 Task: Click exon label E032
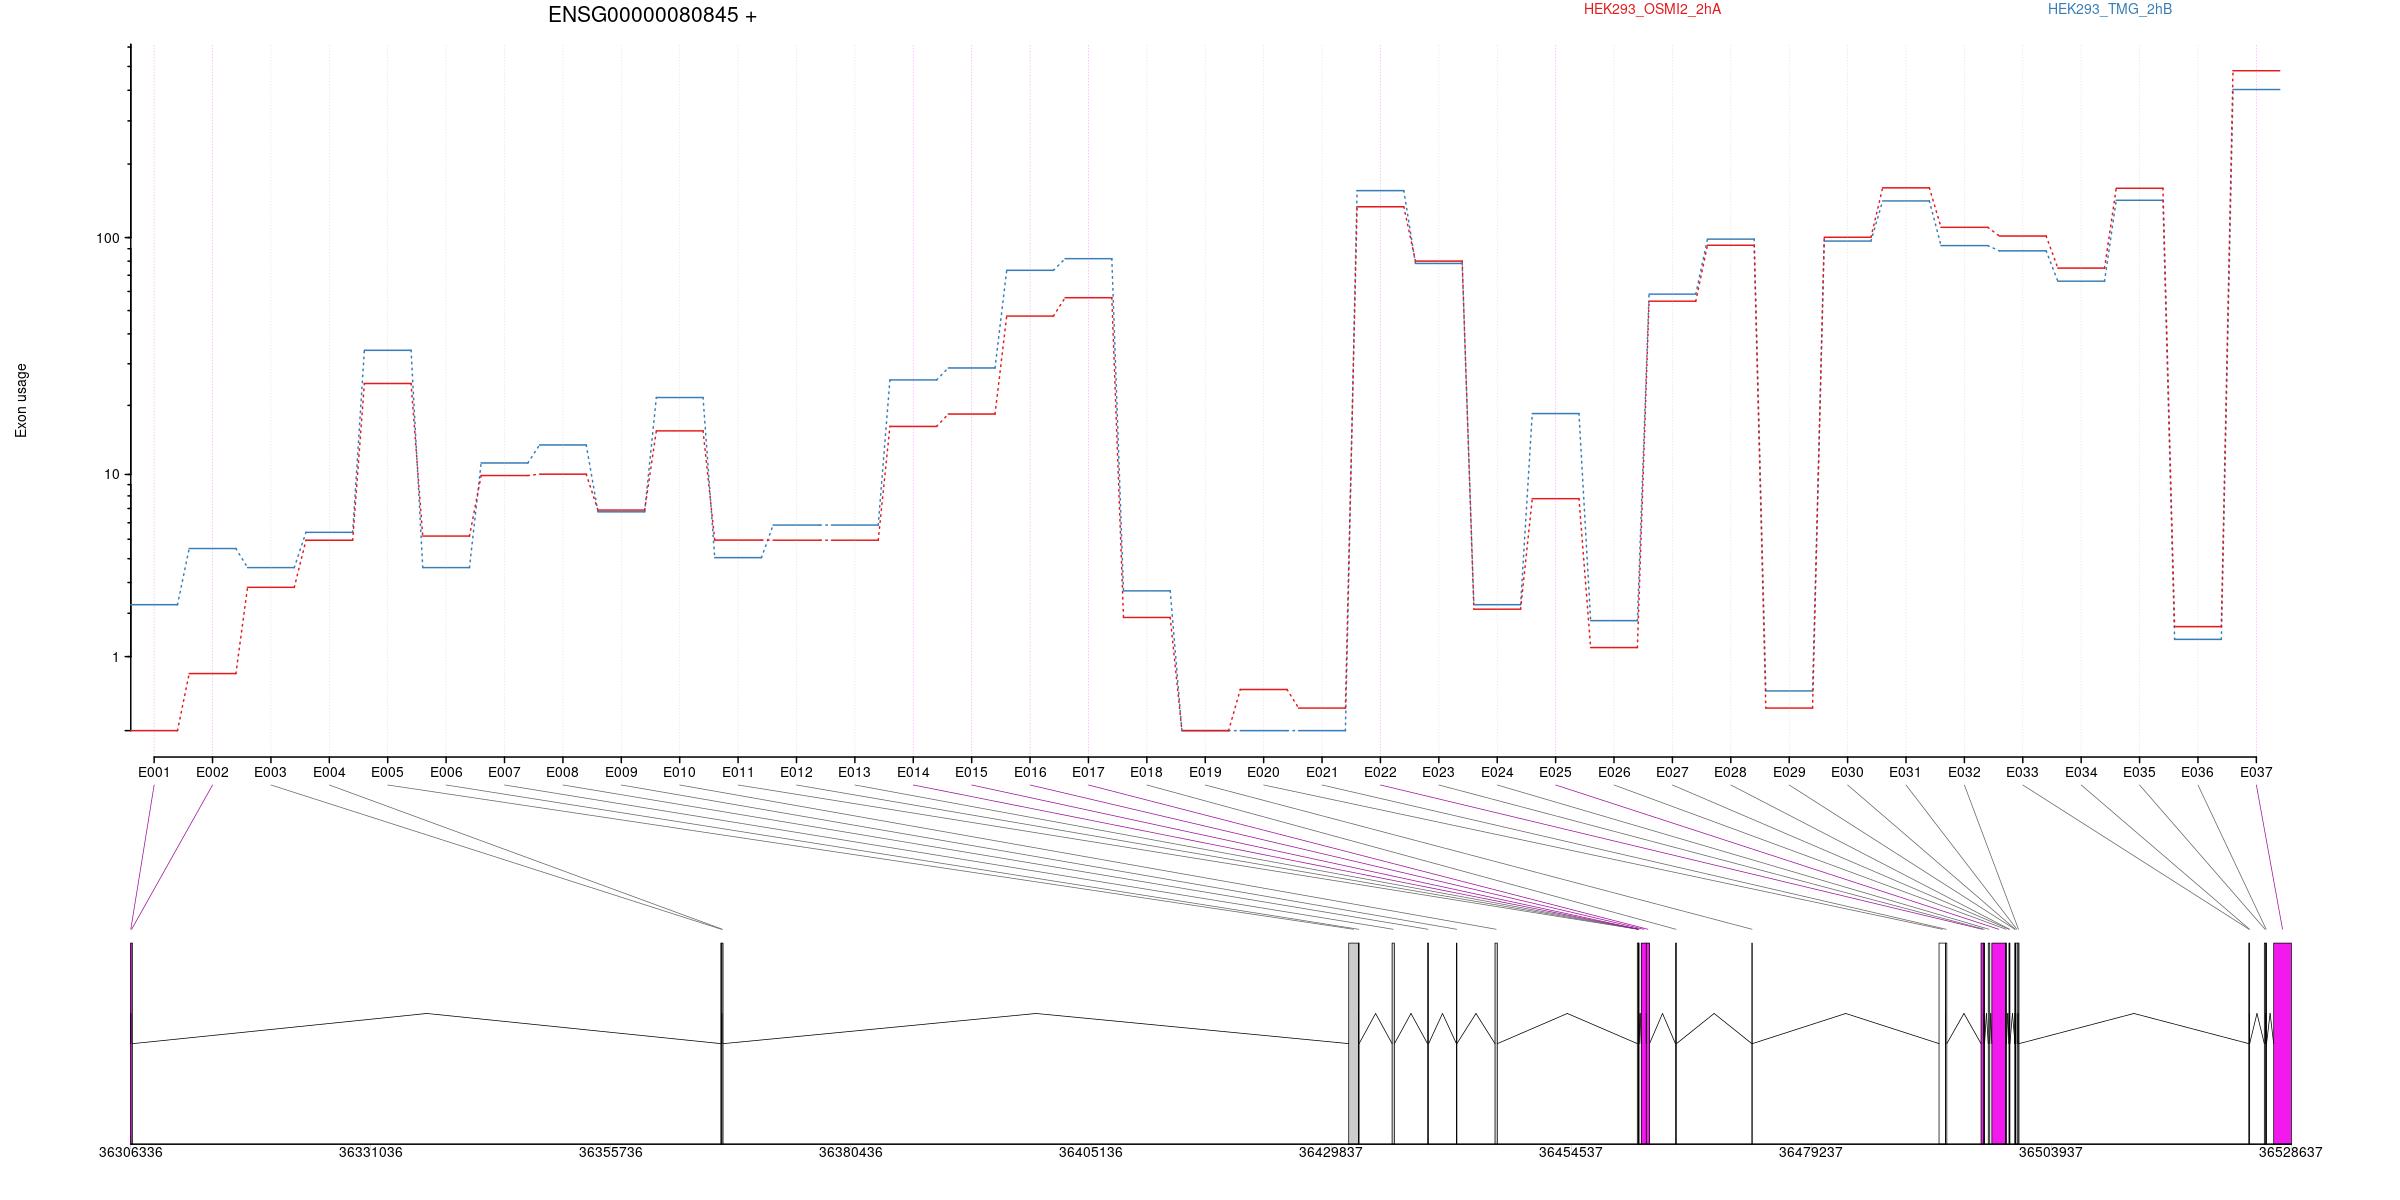1964,772
